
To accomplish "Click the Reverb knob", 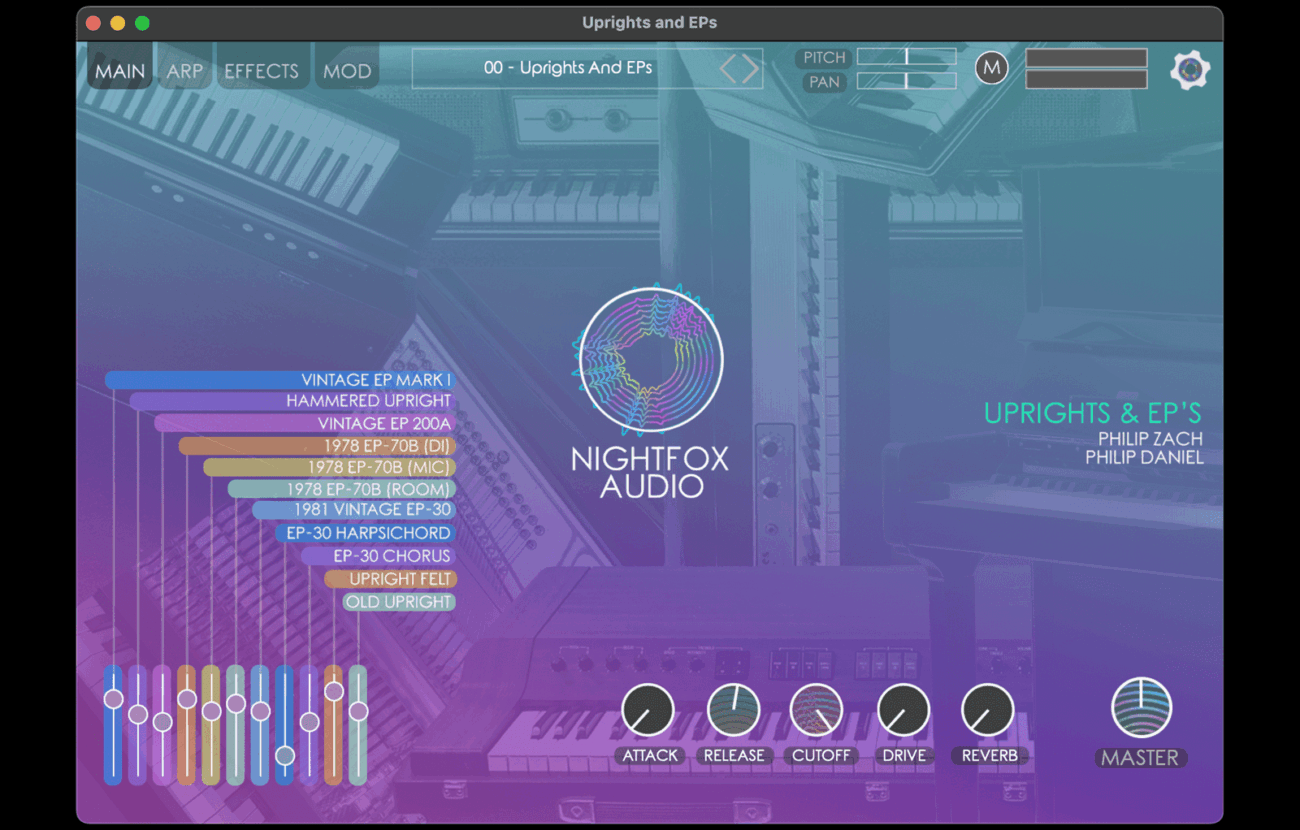I will 987,710.
